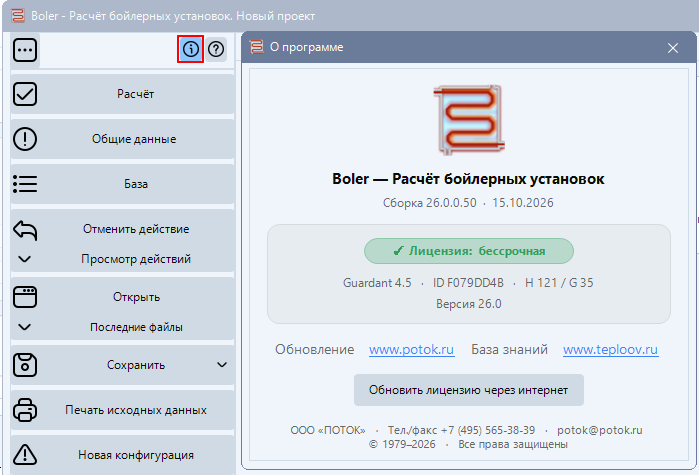Click Boler — Расчёт бойлерных установок heading
This screenshot has height=475, width=699.
tap(468, 179)
